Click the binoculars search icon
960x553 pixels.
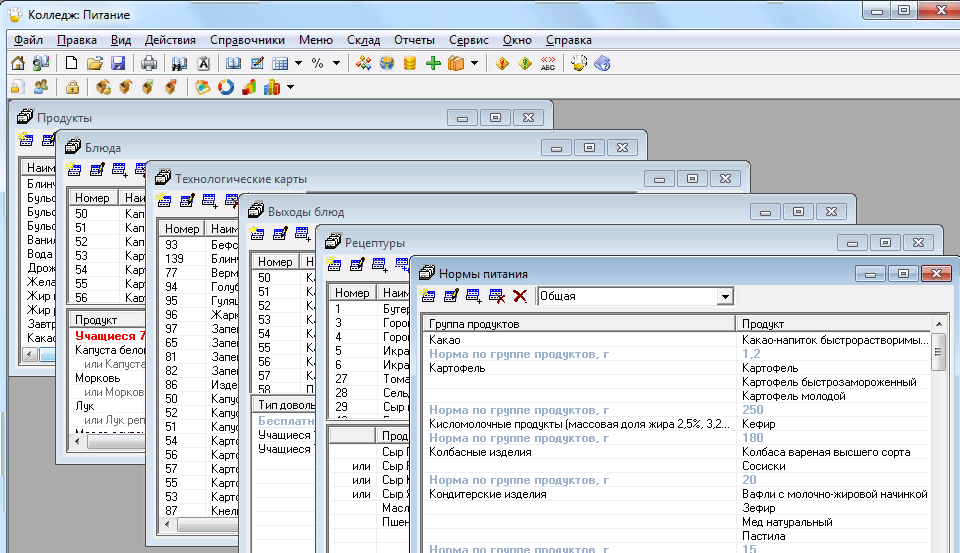point(180,64)
